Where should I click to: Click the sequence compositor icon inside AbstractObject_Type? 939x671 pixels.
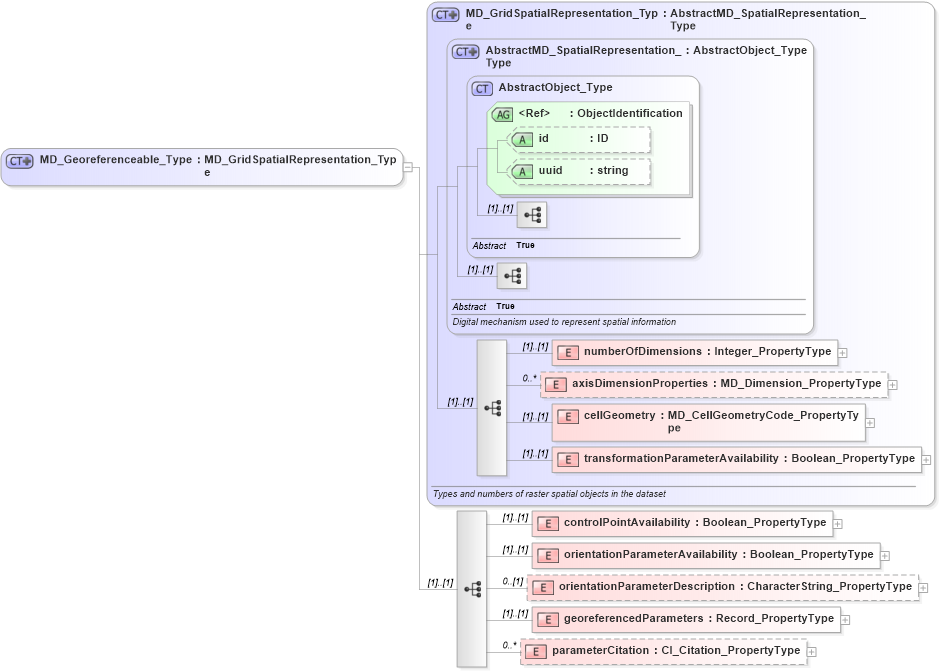(532, 215)
